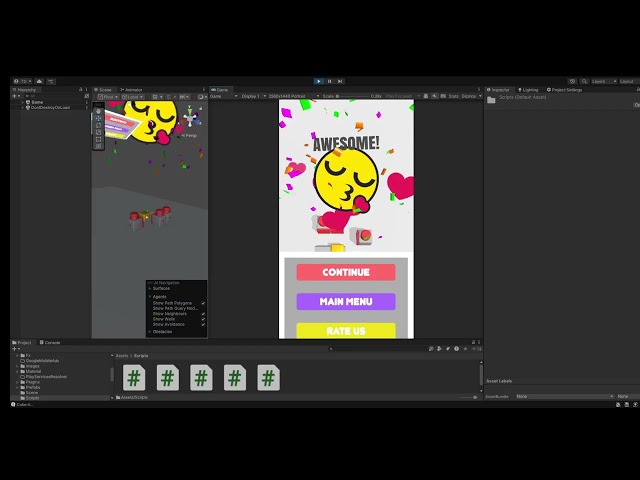Toggle hidden packages visibility count icon
This screenshot has width=640, height=480.
tap(476, 349)
